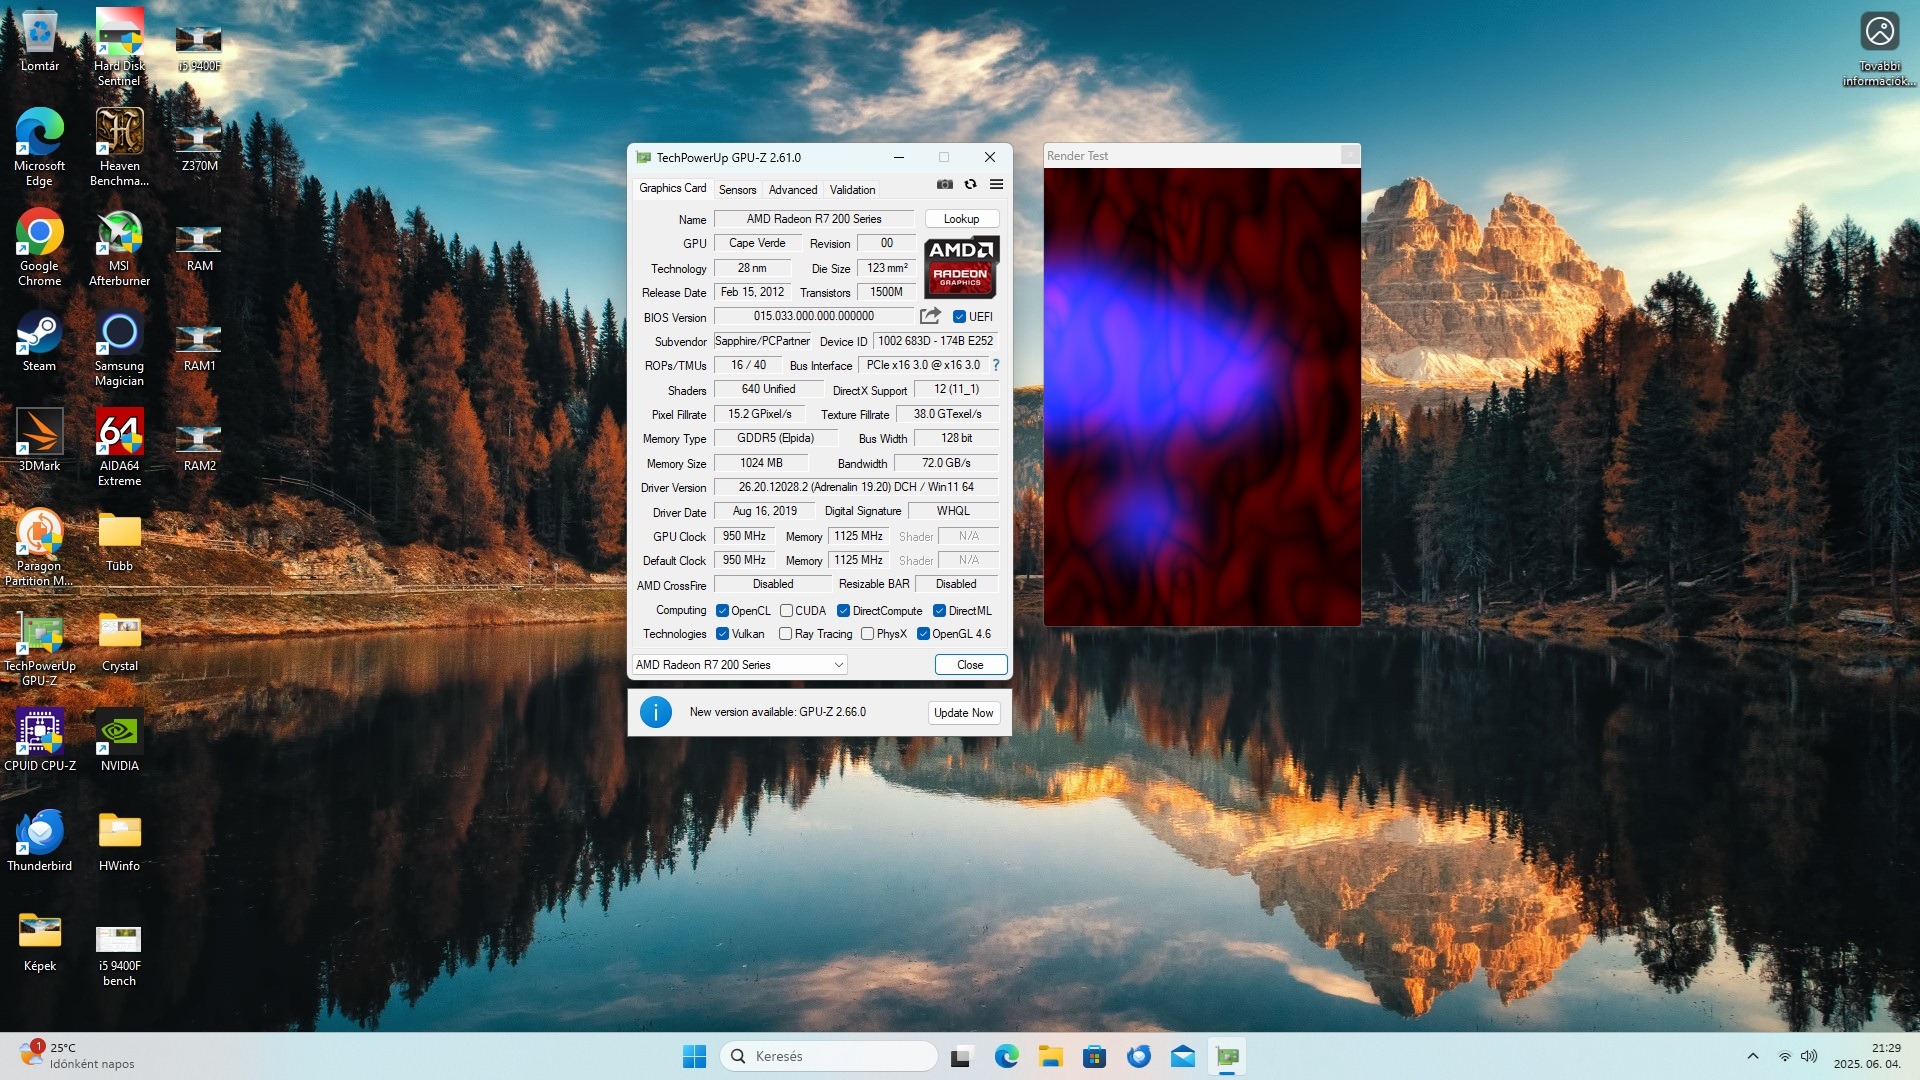Open the Crystal folder on desktop
The width and height of the screenshot is (1920, 1080).
coord(119,640)
